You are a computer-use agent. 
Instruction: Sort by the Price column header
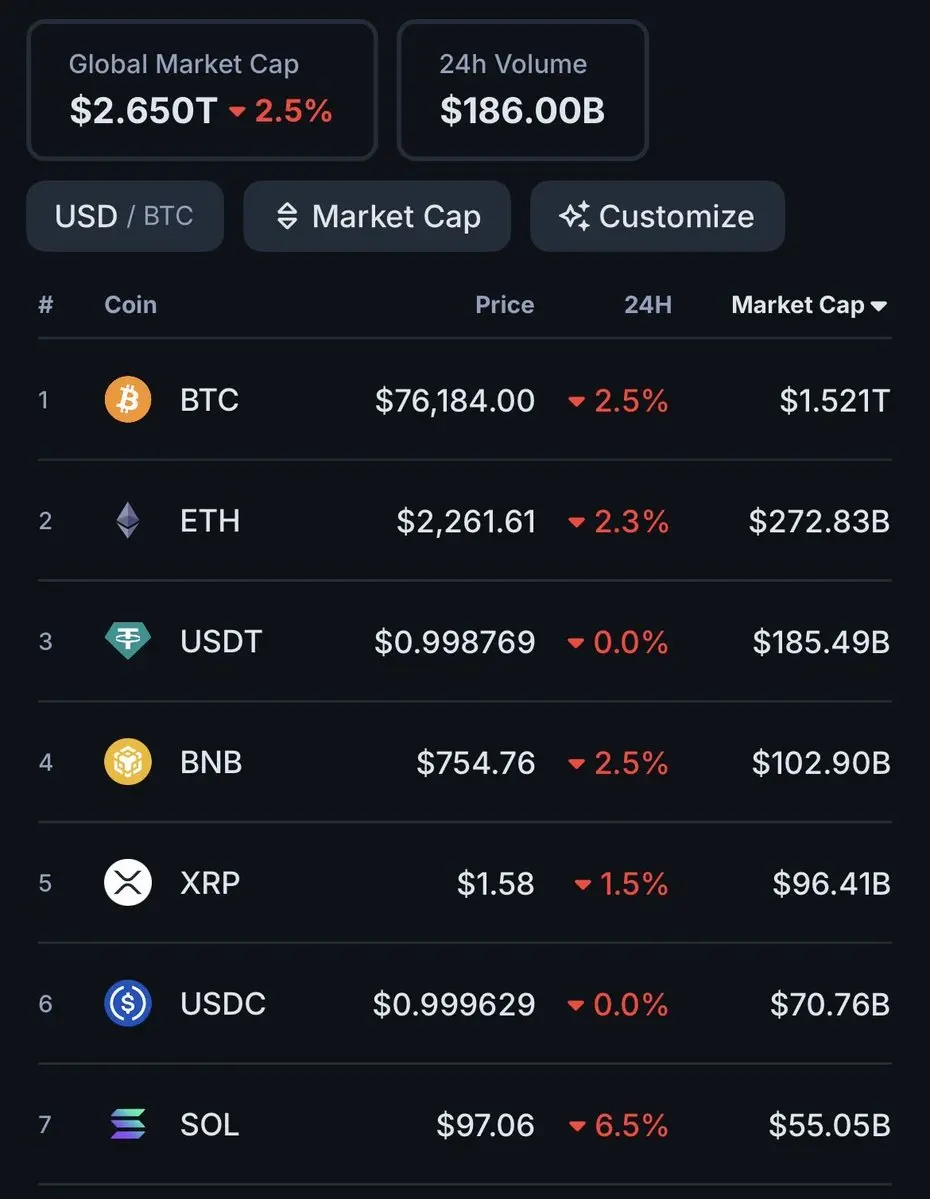[504, 305]
